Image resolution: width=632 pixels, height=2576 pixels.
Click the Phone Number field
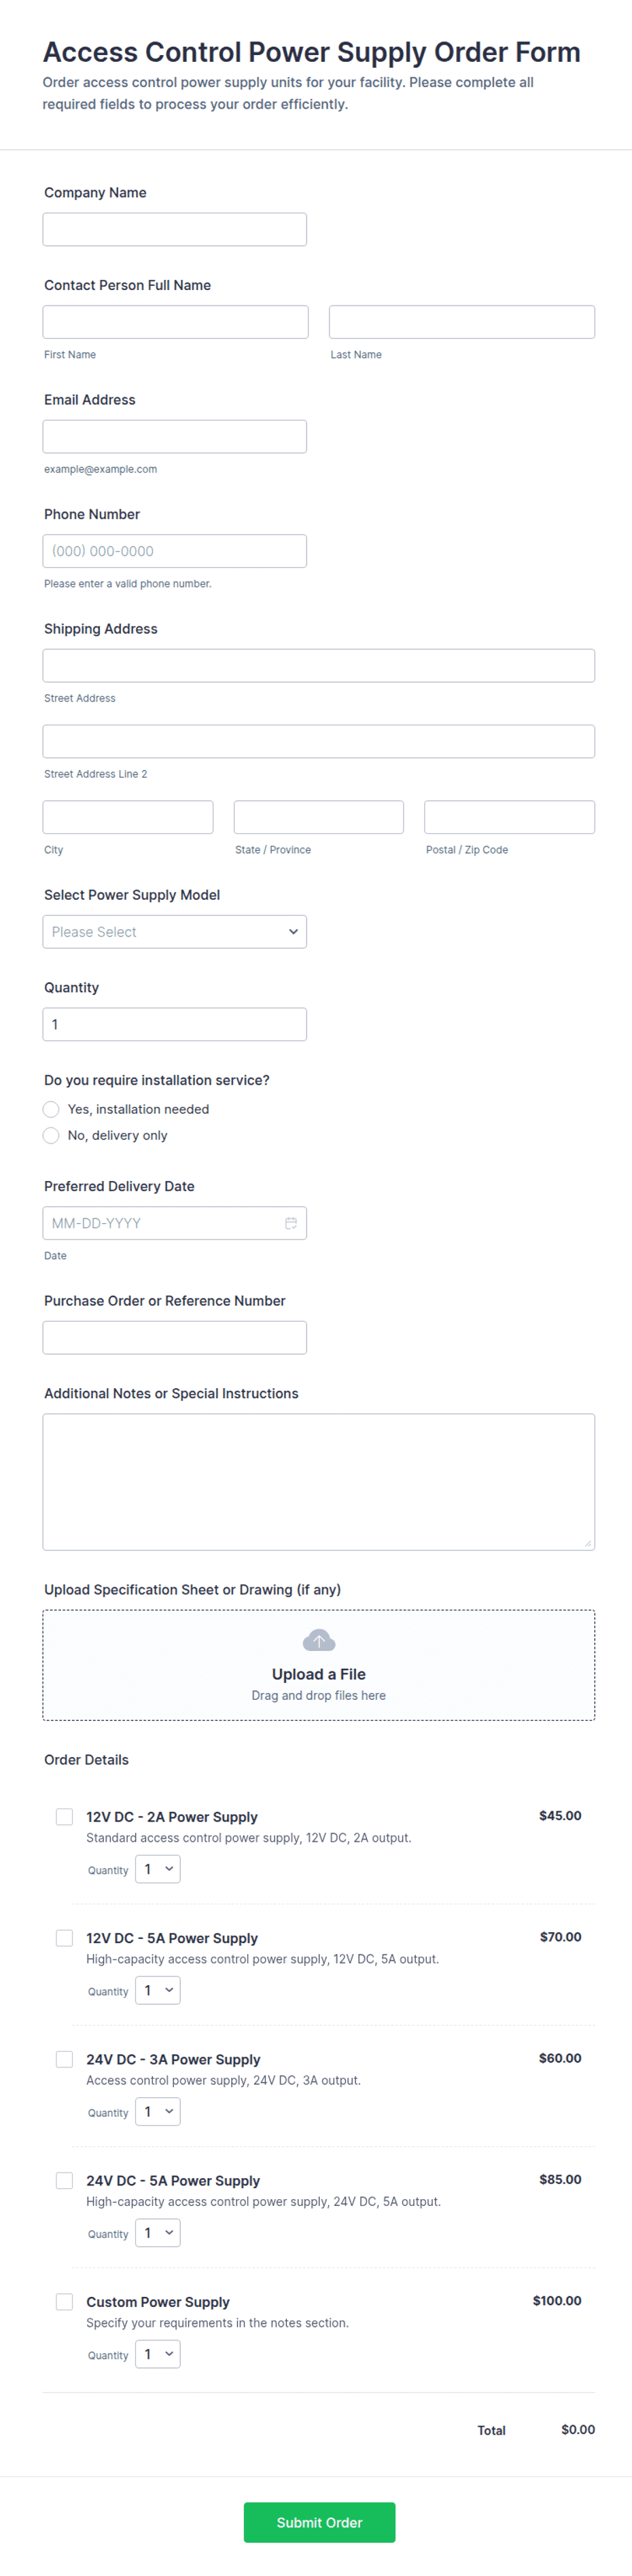click(x=174, y=551)
